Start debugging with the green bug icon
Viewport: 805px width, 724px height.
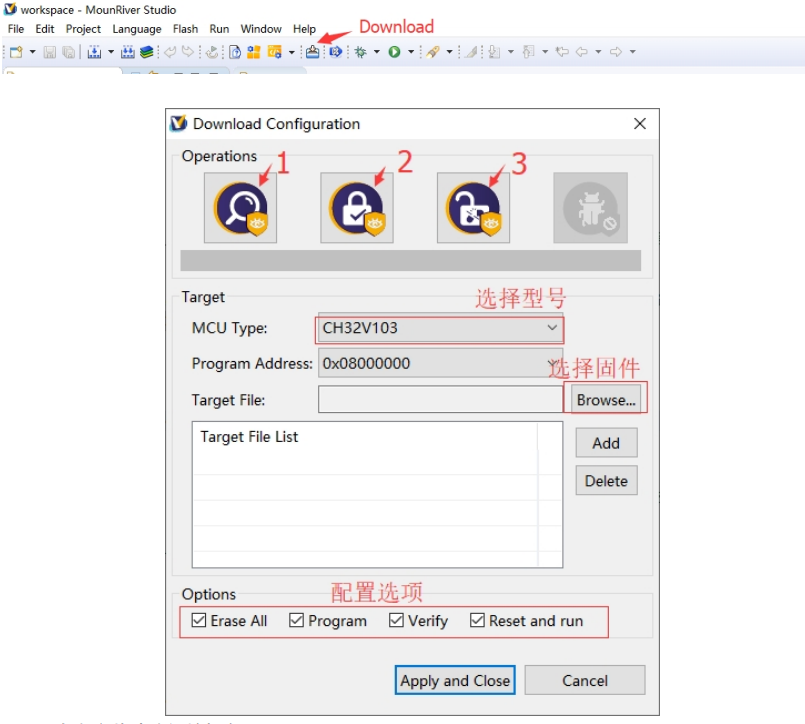360,52
